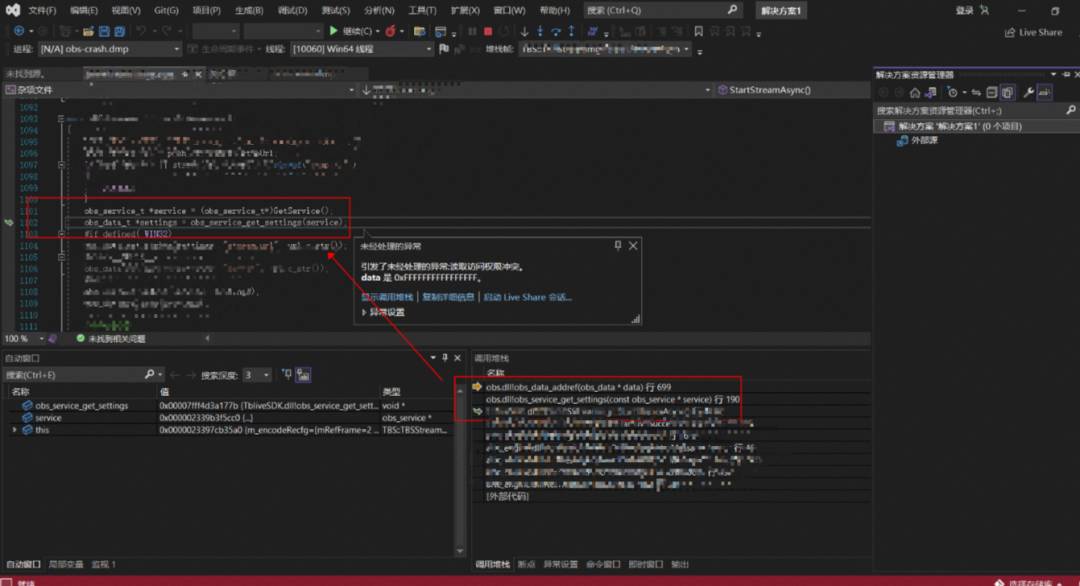Image resolution: width=1080 pixels, height=586 pixels.
Task: Open the 视图(V) menu
Action: 125,10
